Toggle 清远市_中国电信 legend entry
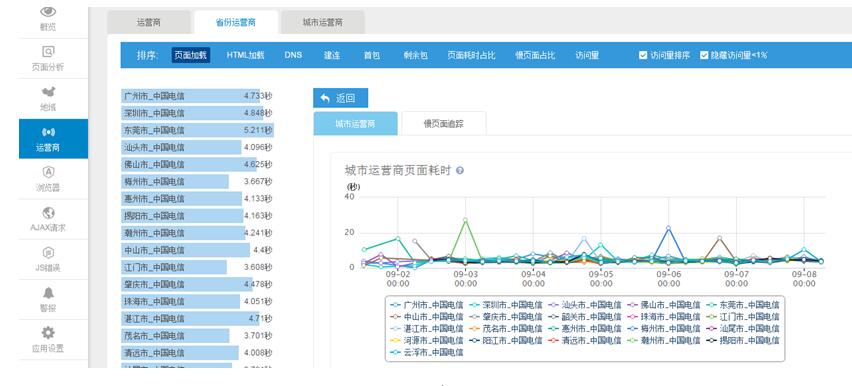Image resolution: width=852 pixels, height=386 pixels. (584, 341)
